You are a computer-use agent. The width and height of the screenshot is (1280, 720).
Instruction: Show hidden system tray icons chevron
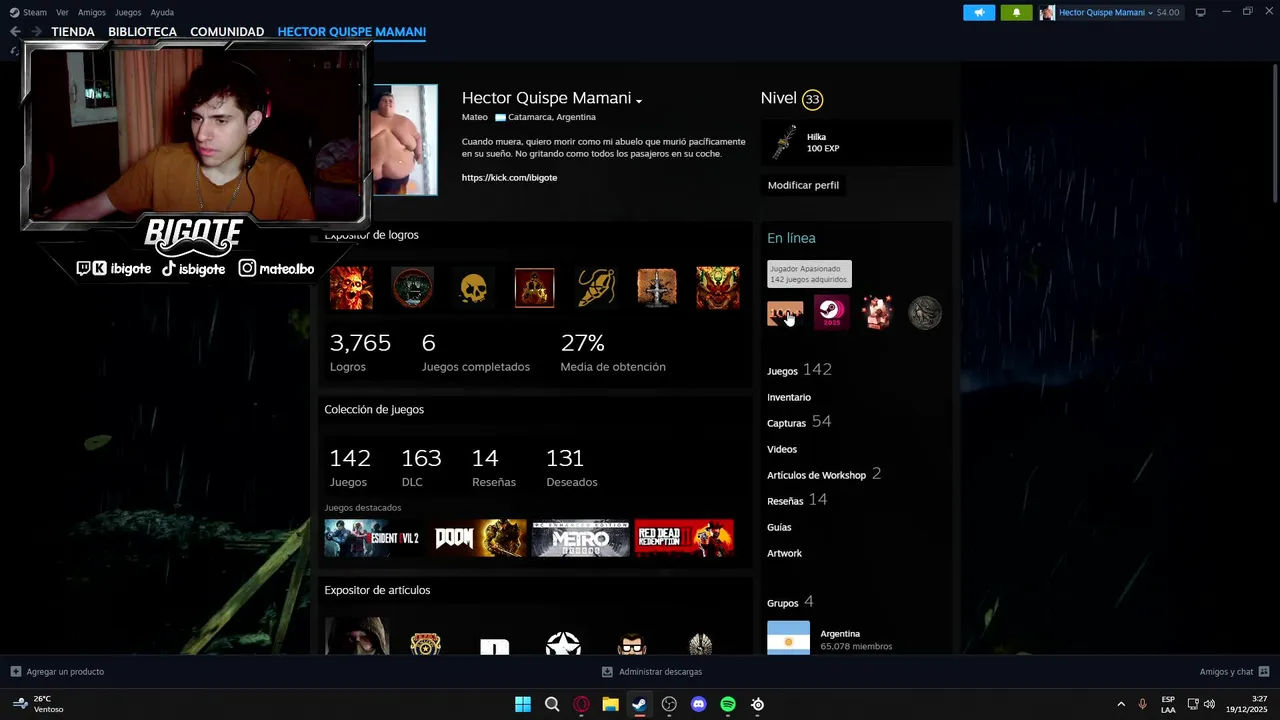[x=1121, y=704]
